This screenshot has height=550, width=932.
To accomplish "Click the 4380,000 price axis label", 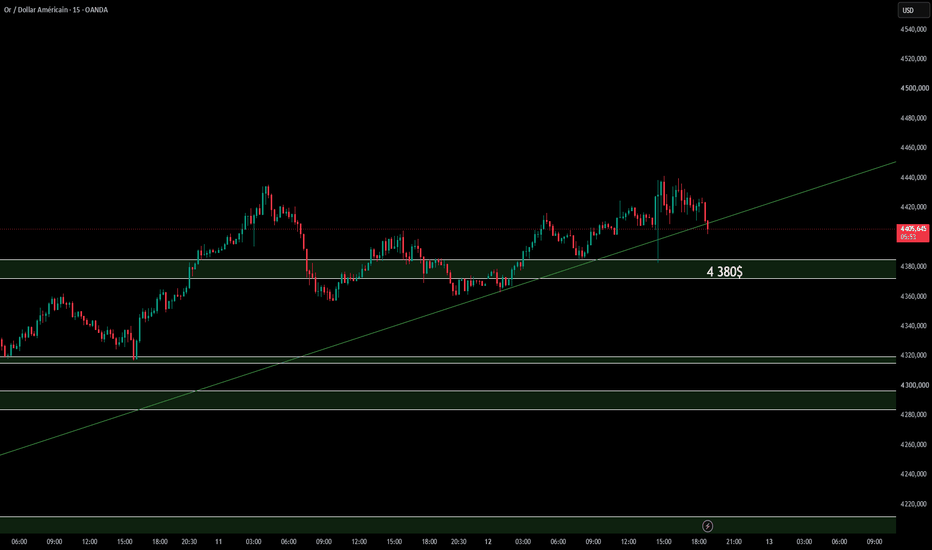I will pyautogui.click(x=913, y=266).
